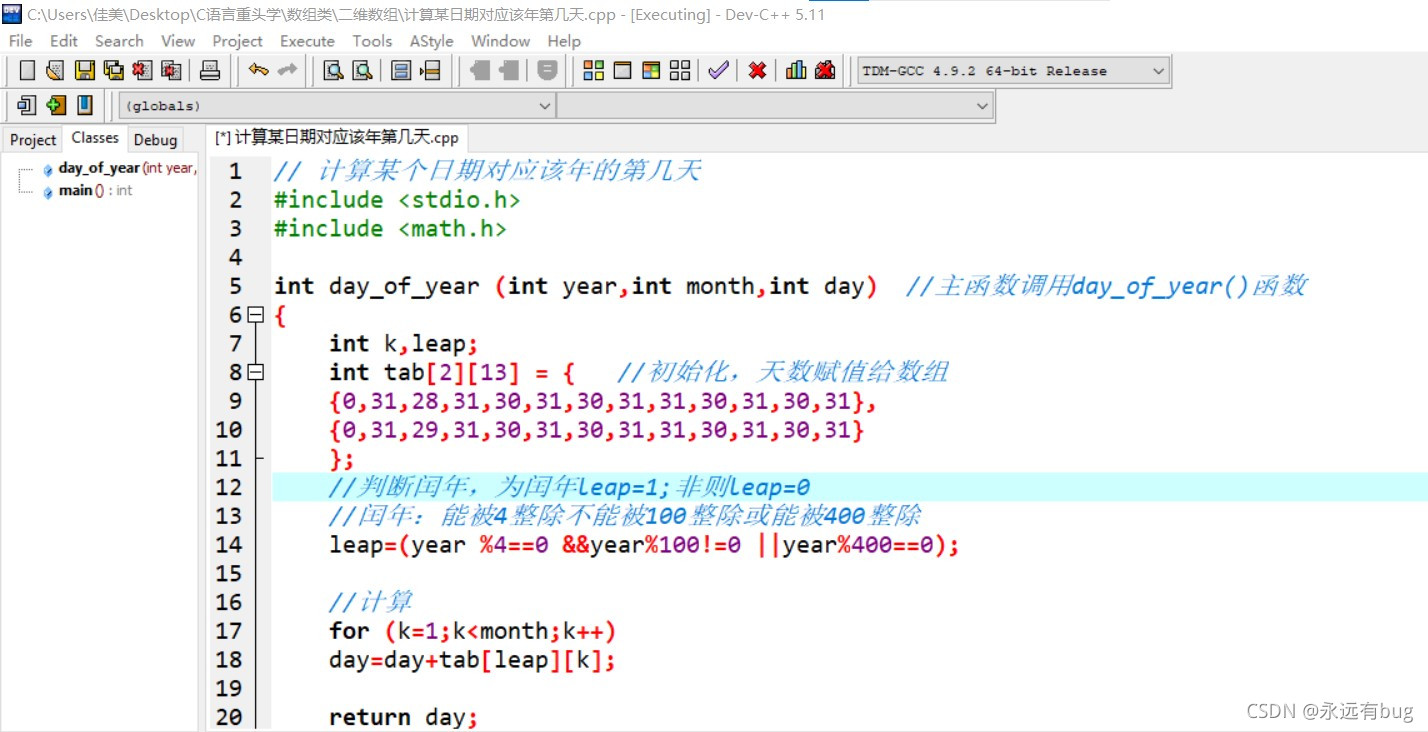Click the Close All files icon
The image size is (1428, 732).
pos(171,70)
